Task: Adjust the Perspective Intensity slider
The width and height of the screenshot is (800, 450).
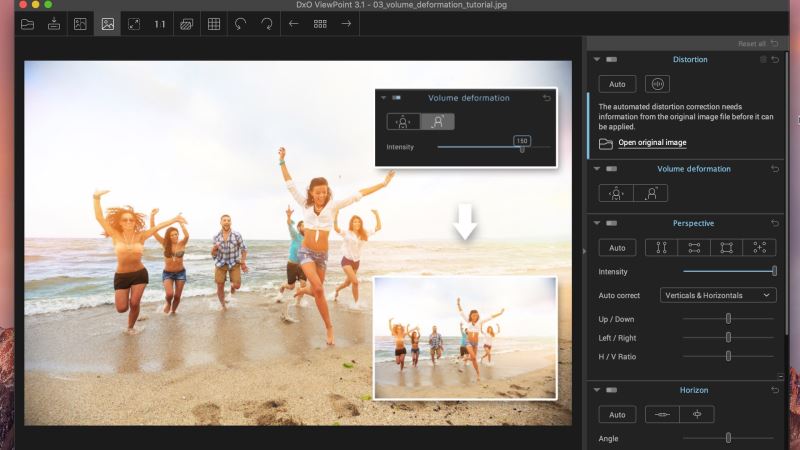Action: 730,271
